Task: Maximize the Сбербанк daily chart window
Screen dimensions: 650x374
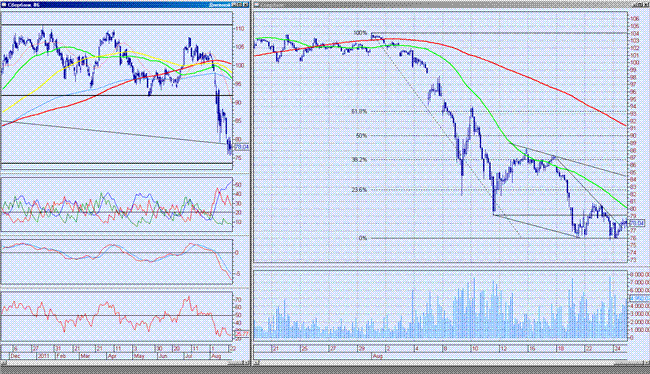Action: (240, 5)
